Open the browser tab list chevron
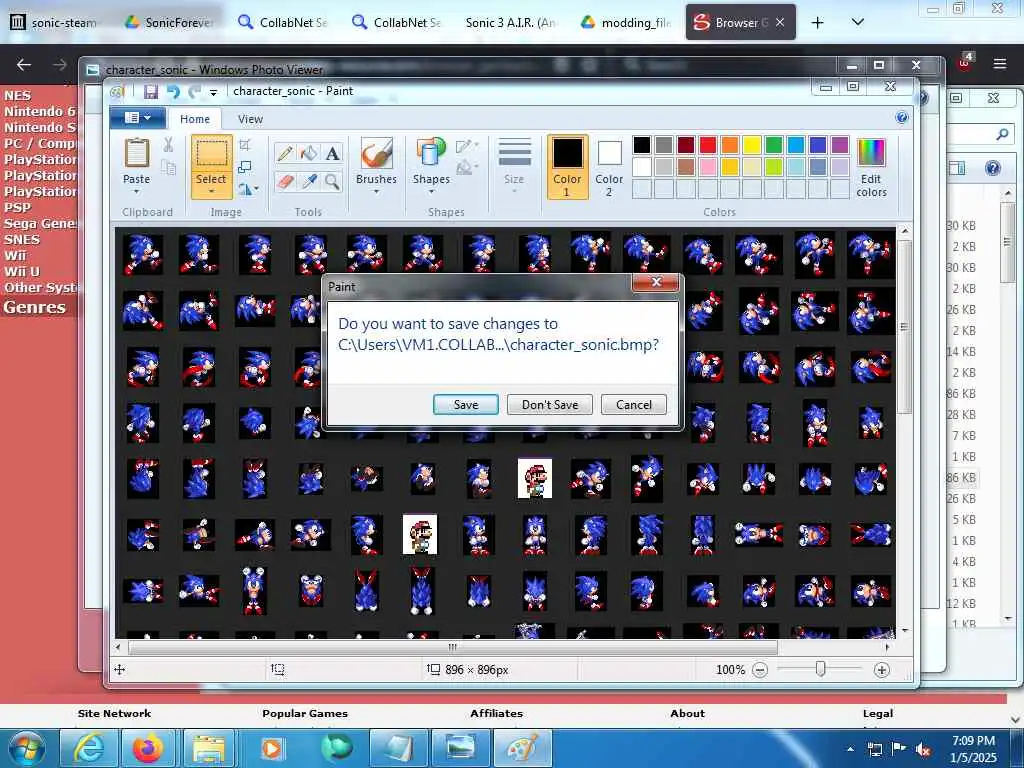The image size is (1024, 768). coord(858,22)
